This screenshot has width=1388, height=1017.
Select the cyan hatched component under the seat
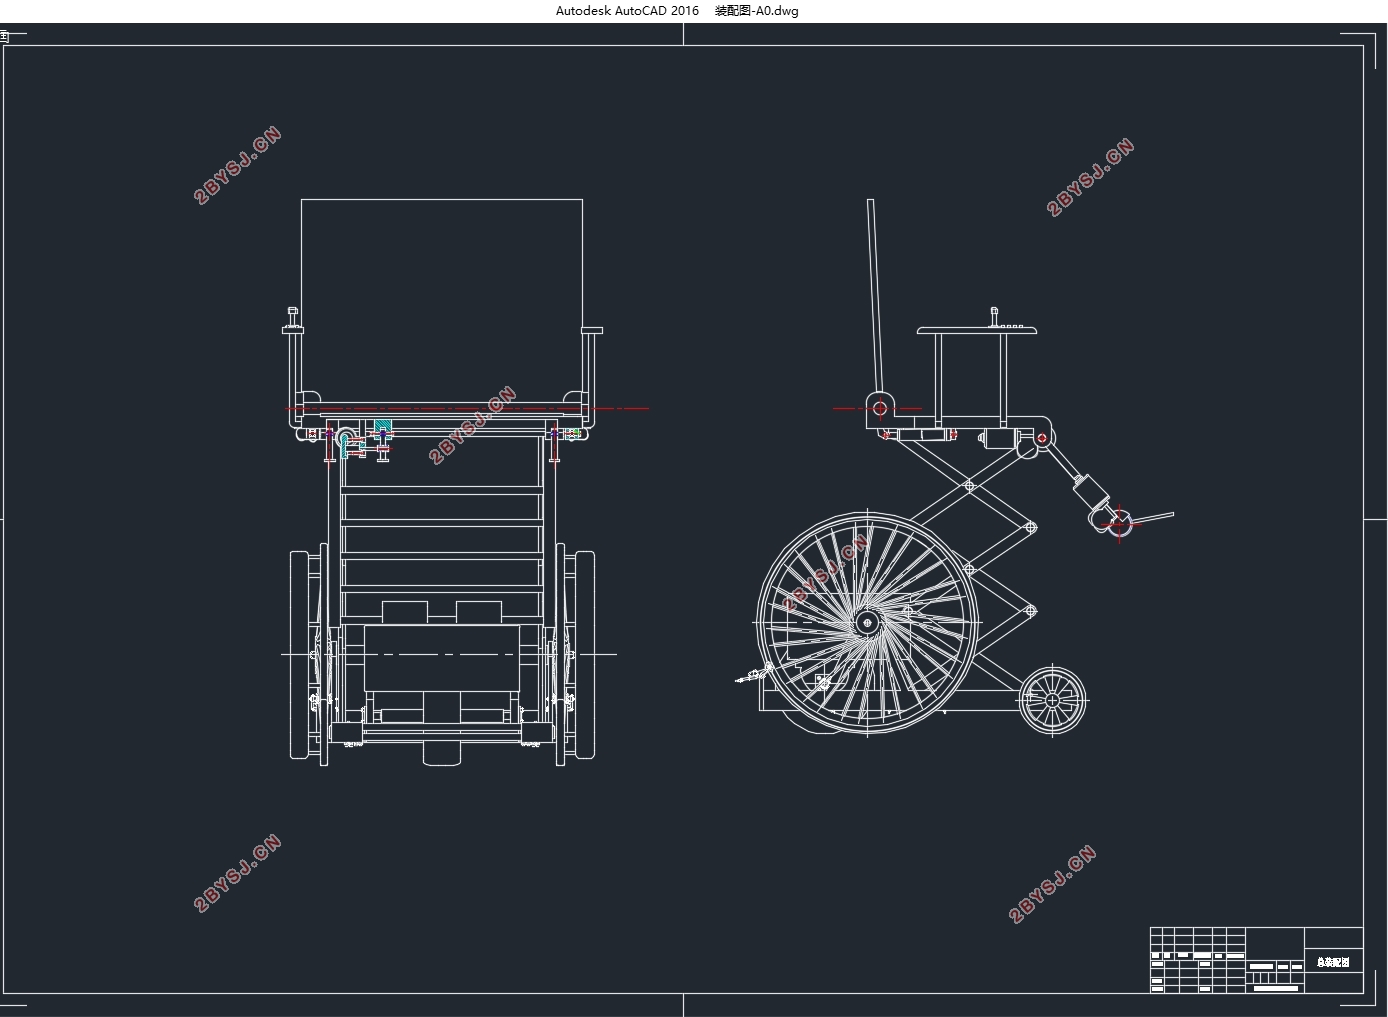click(x=383, y=427)
